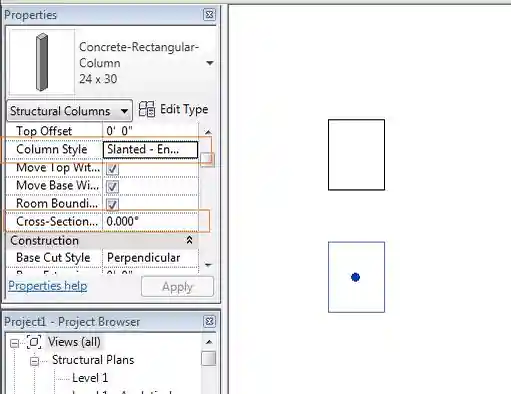This screenshot has height=394, width=511.
Task: Click the Cross-Section rotation value 0.000°
Action: click(150, 221)
